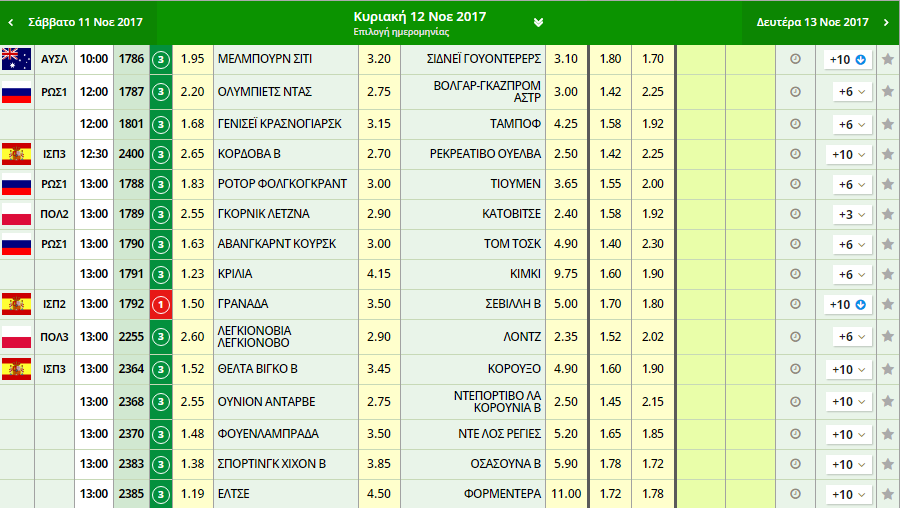Click the red circle icon in the Γρανάδα row
Image resolution: width=900 pixels, height=508 pixels.
pyautogui.click(x=160, y=304)
